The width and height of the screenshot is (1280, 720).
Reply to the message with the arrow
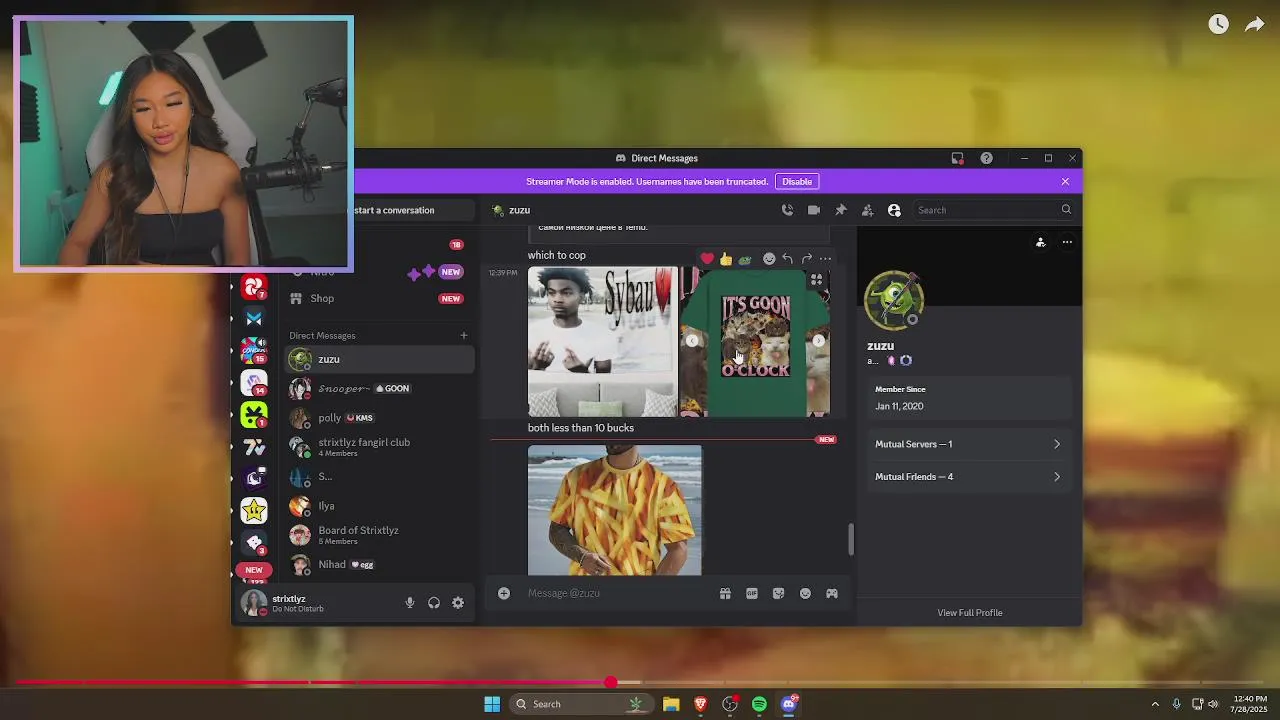click(788, 259)
